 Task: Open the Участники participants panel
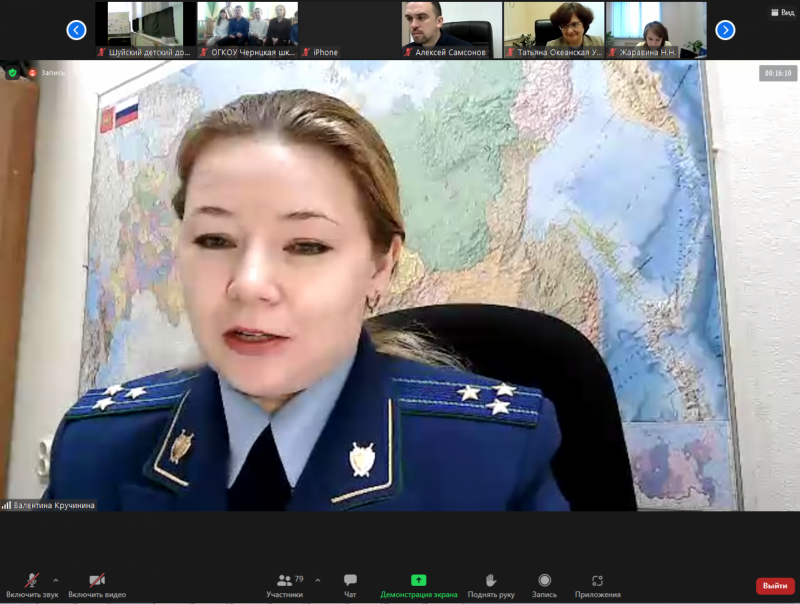pyautogui.click(x=285, y=584)
